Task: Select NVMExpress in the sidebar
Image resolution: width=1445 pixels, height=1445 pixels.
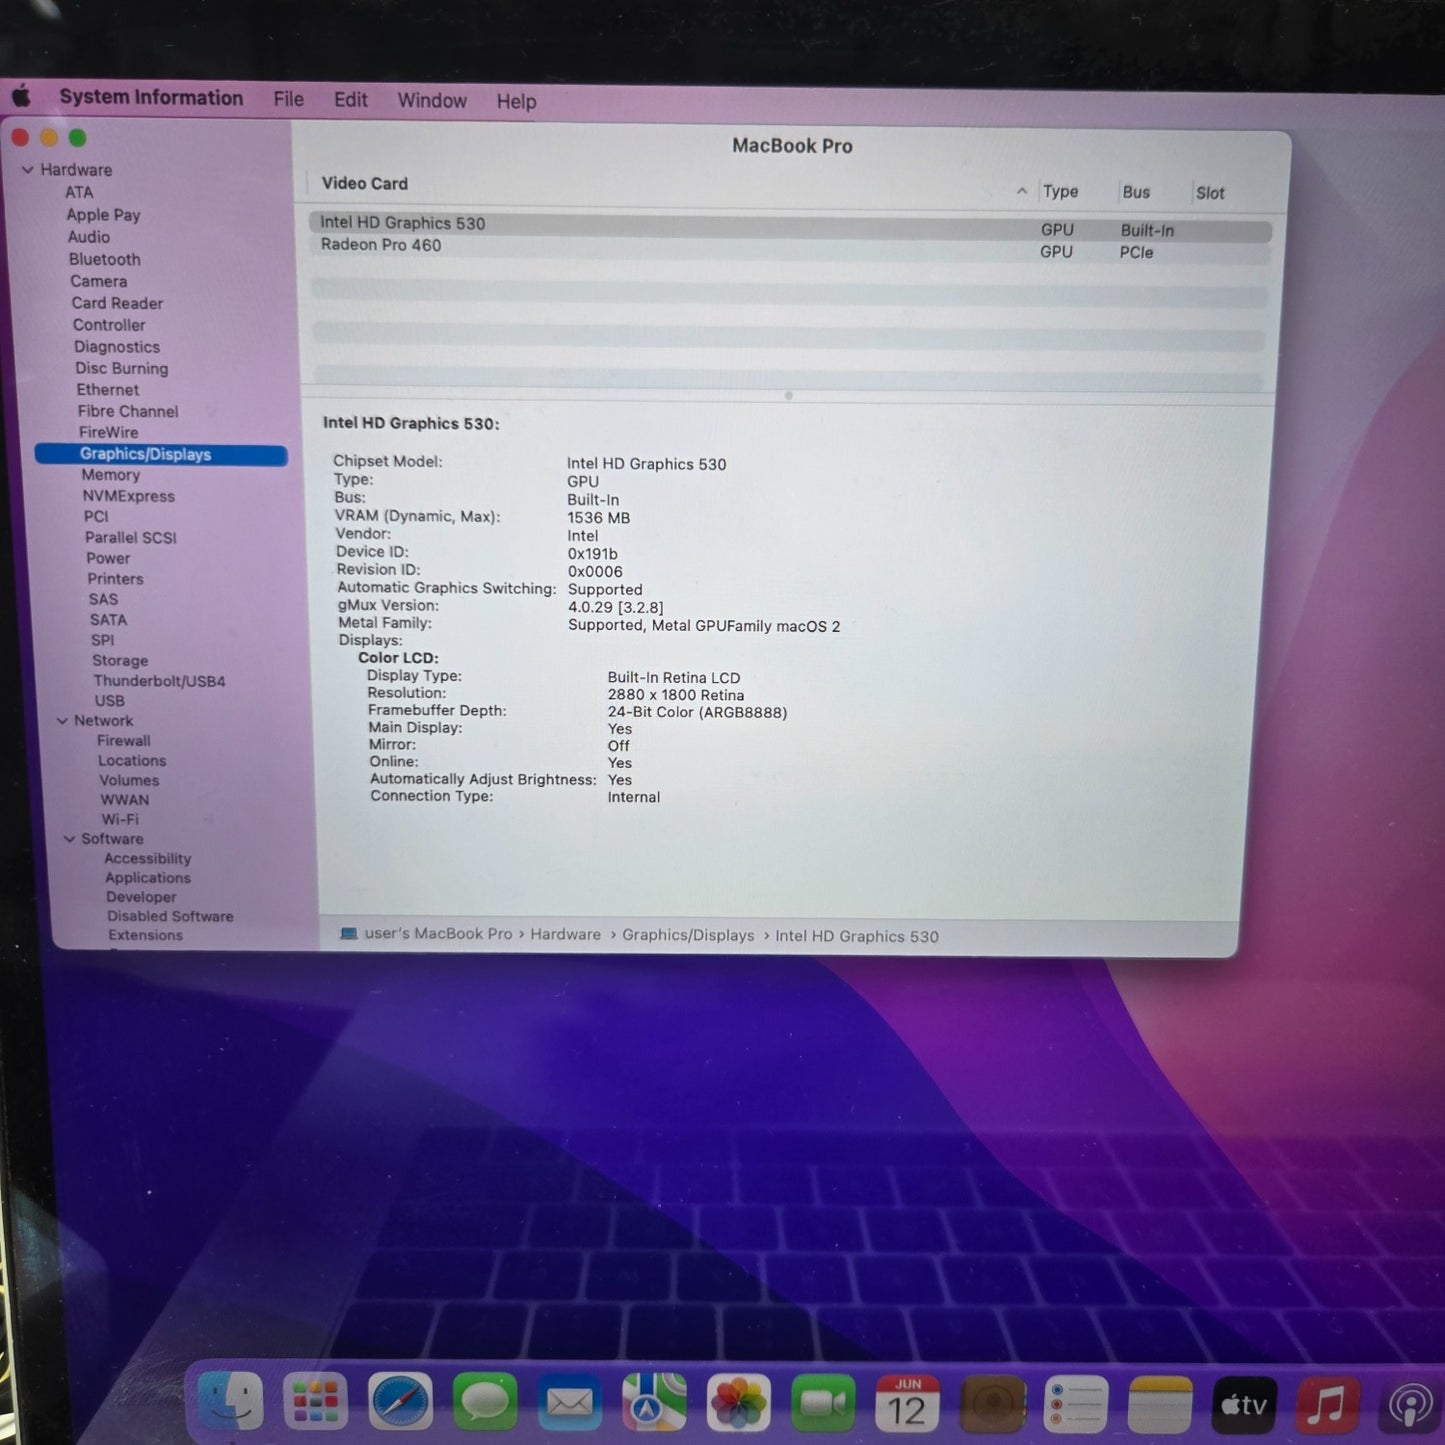Action: [129, 496]
